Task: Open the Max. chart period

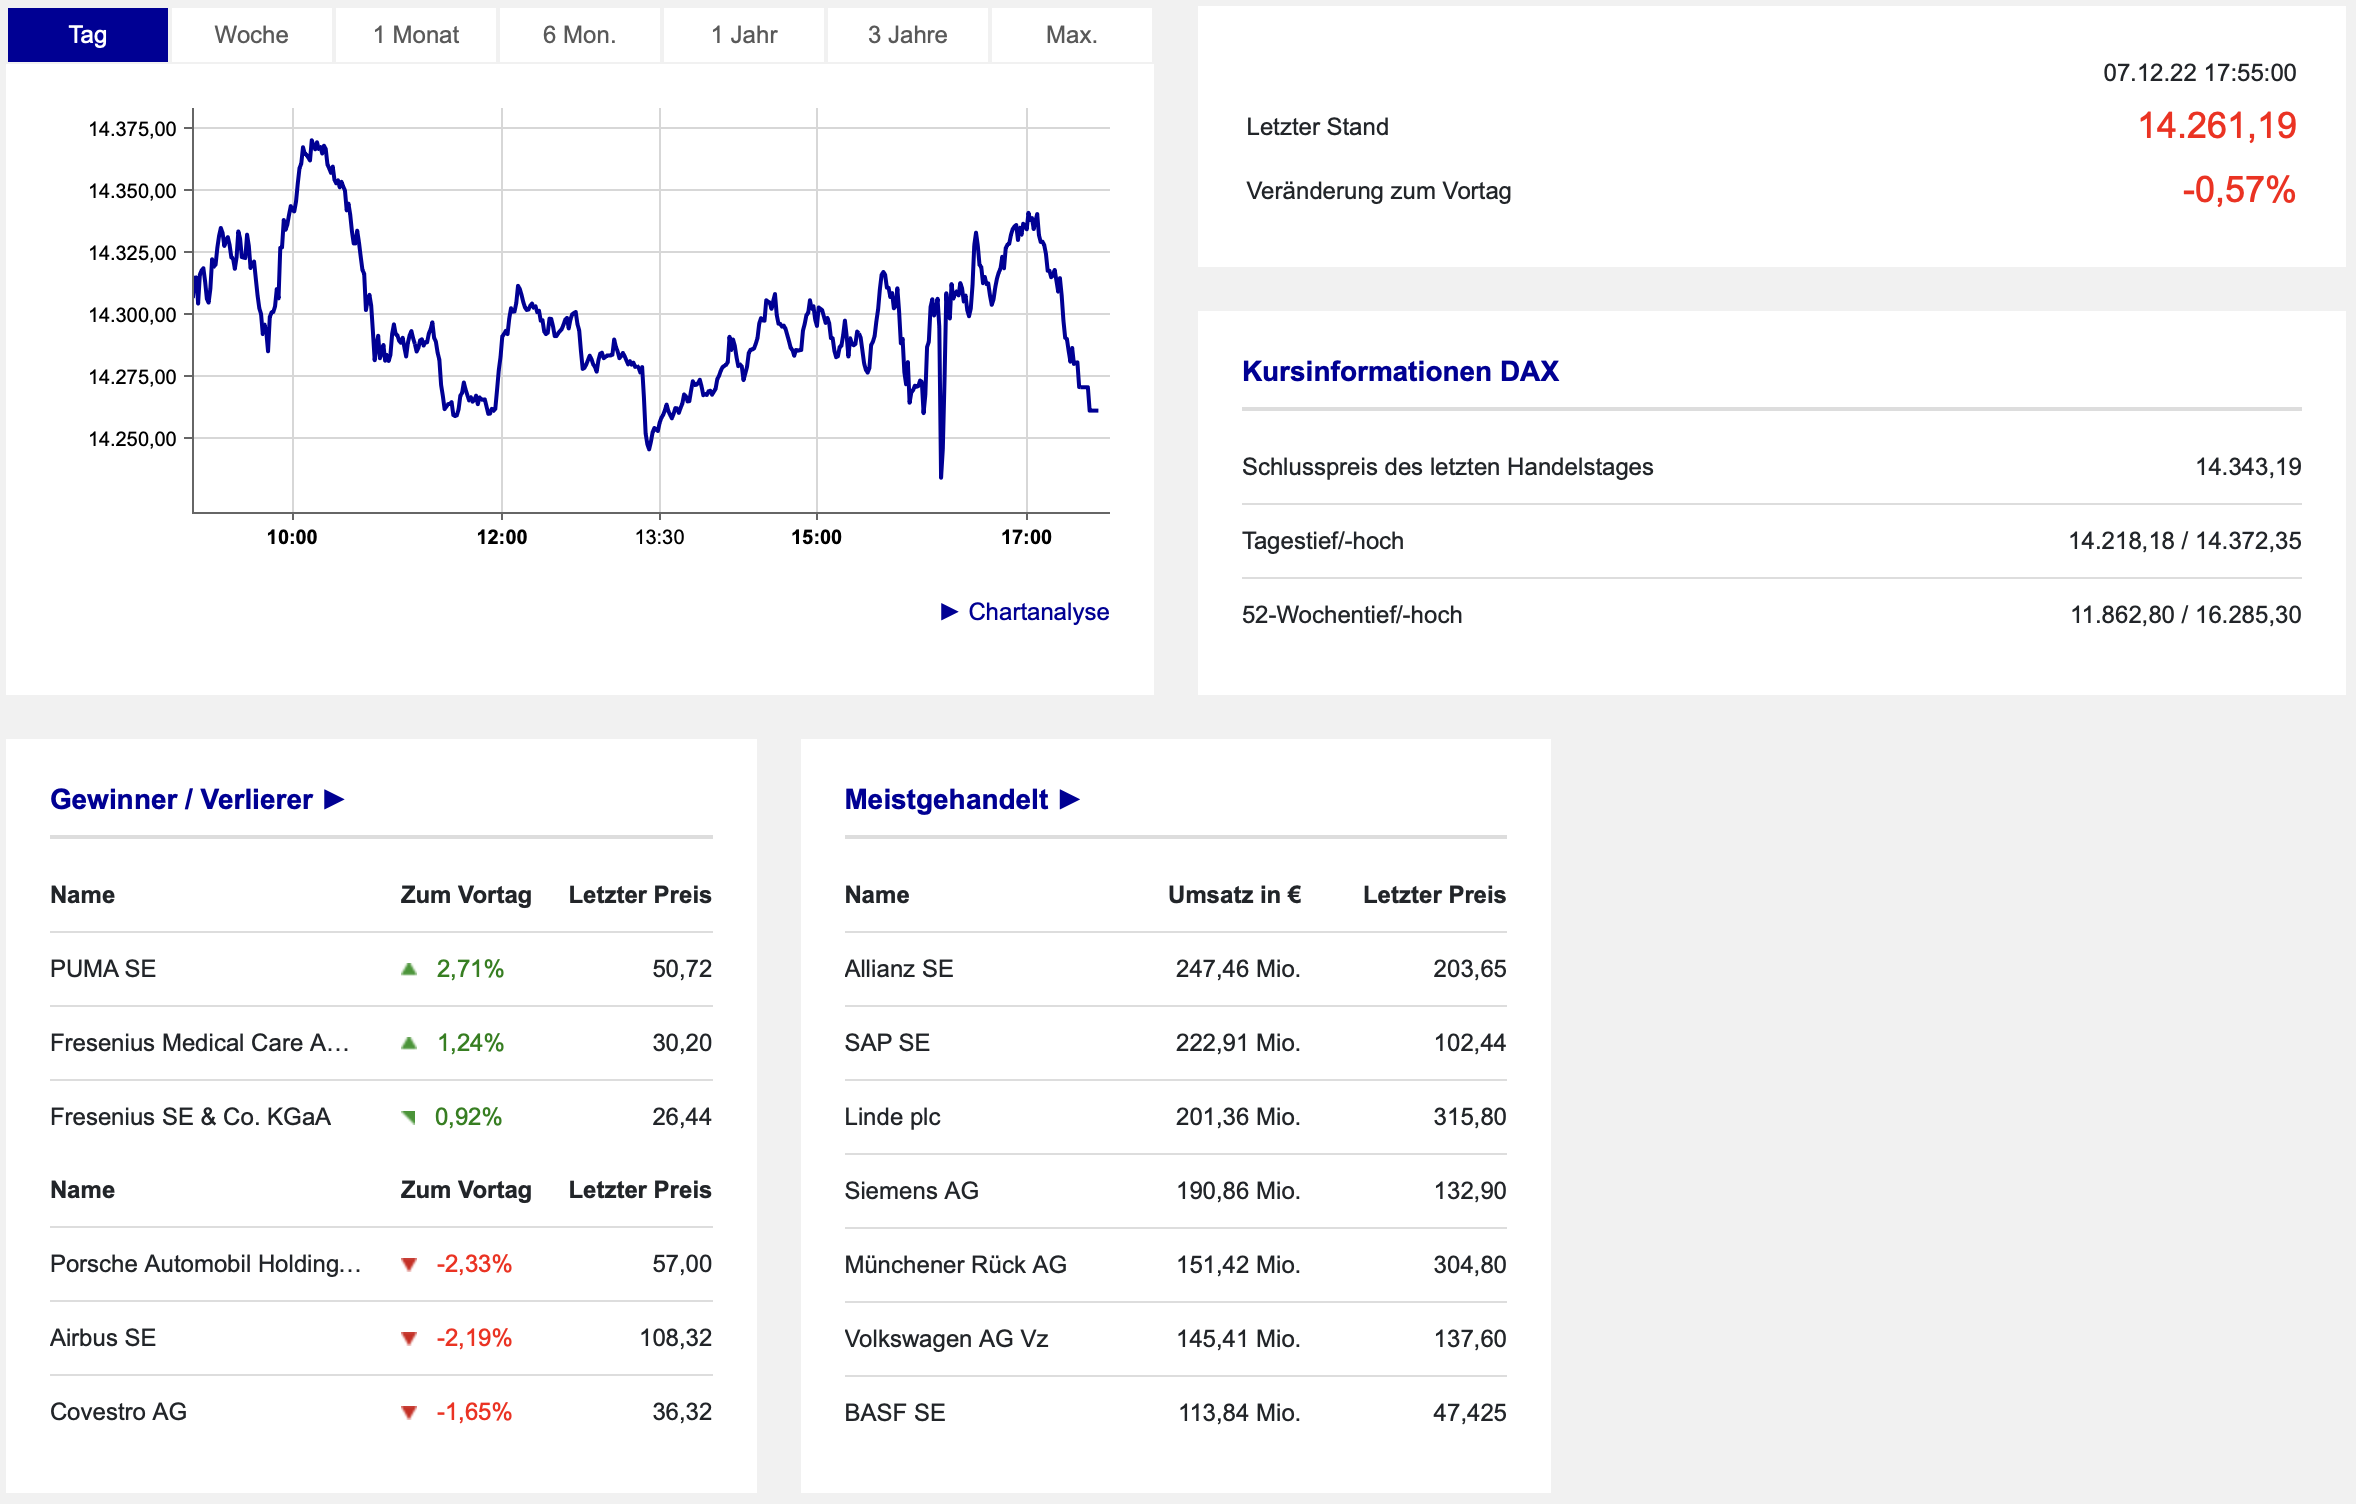Action: coord(1071,35)
